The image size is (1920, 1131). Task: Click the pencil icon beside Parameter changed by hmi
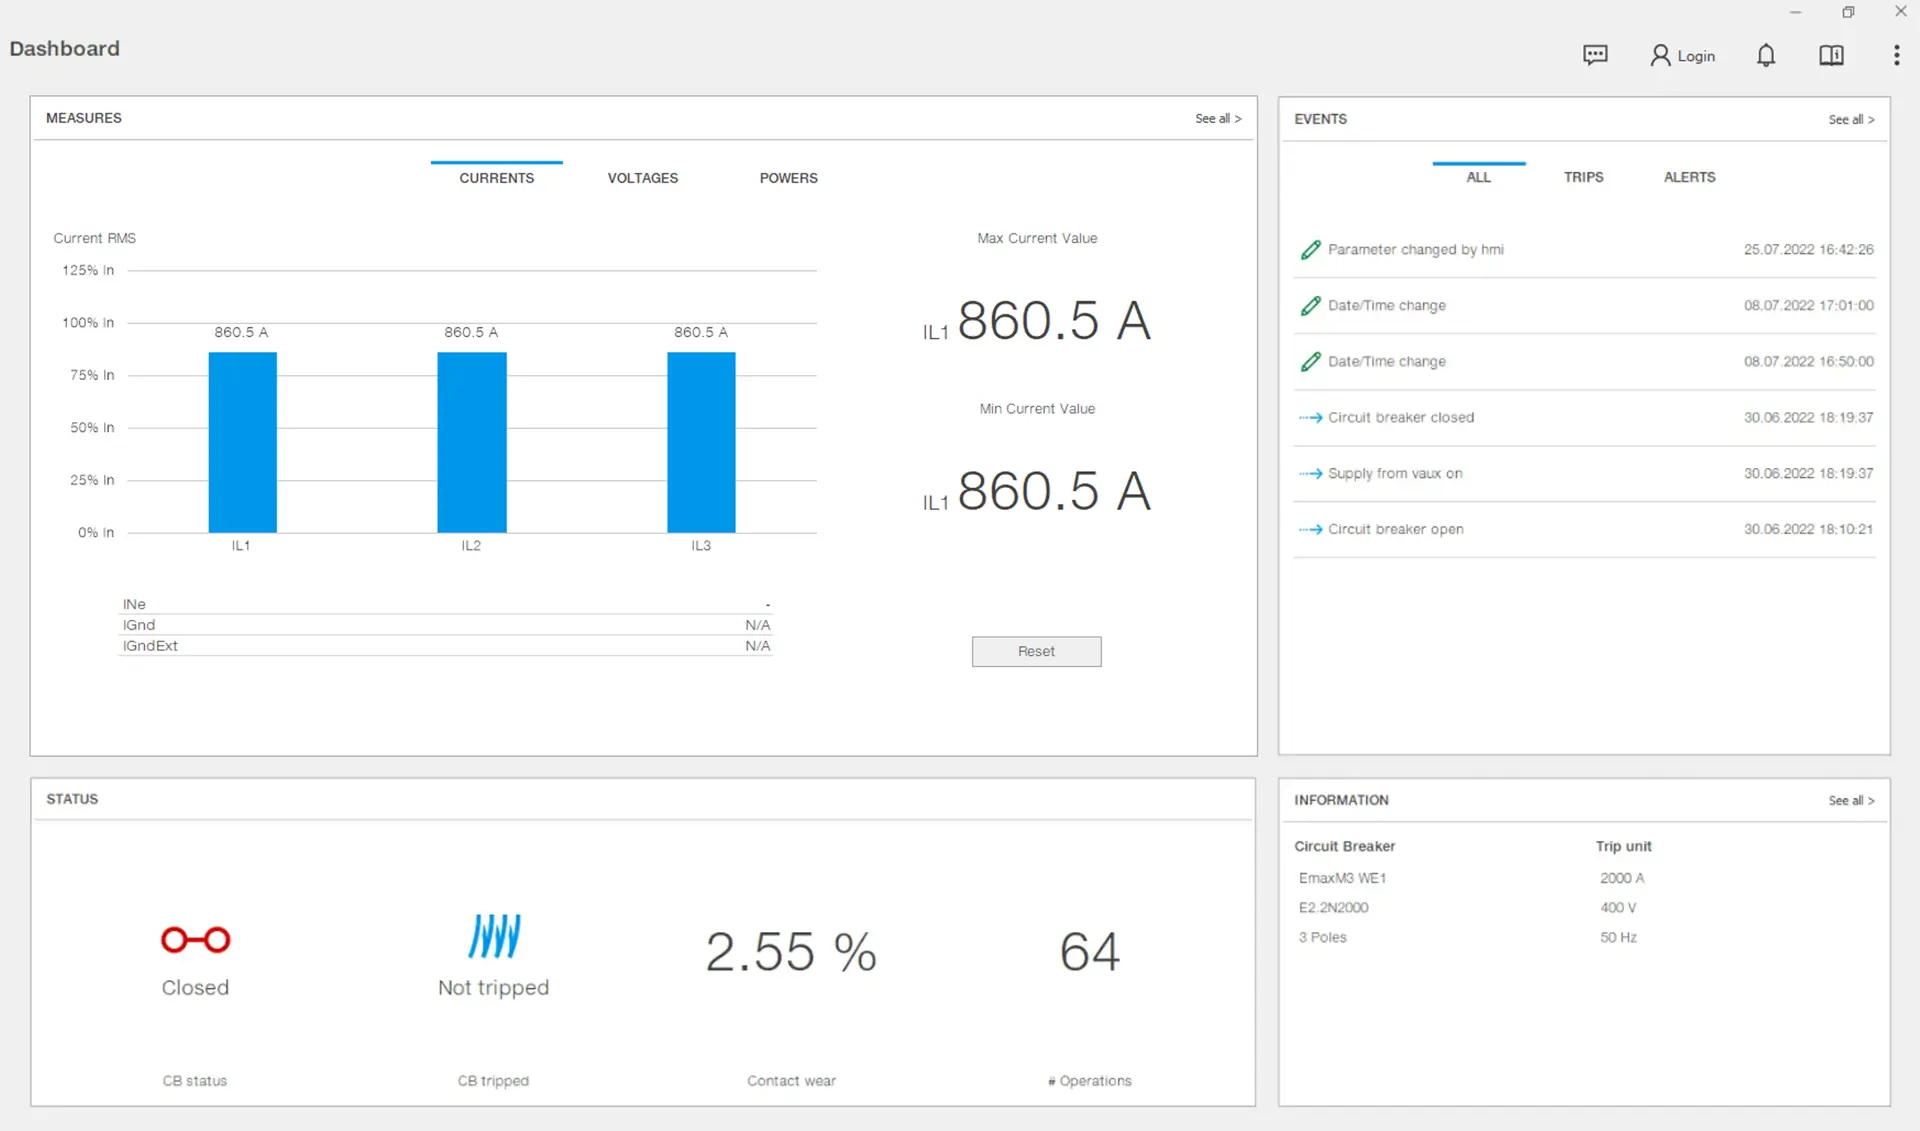[x=1310, y=249]
